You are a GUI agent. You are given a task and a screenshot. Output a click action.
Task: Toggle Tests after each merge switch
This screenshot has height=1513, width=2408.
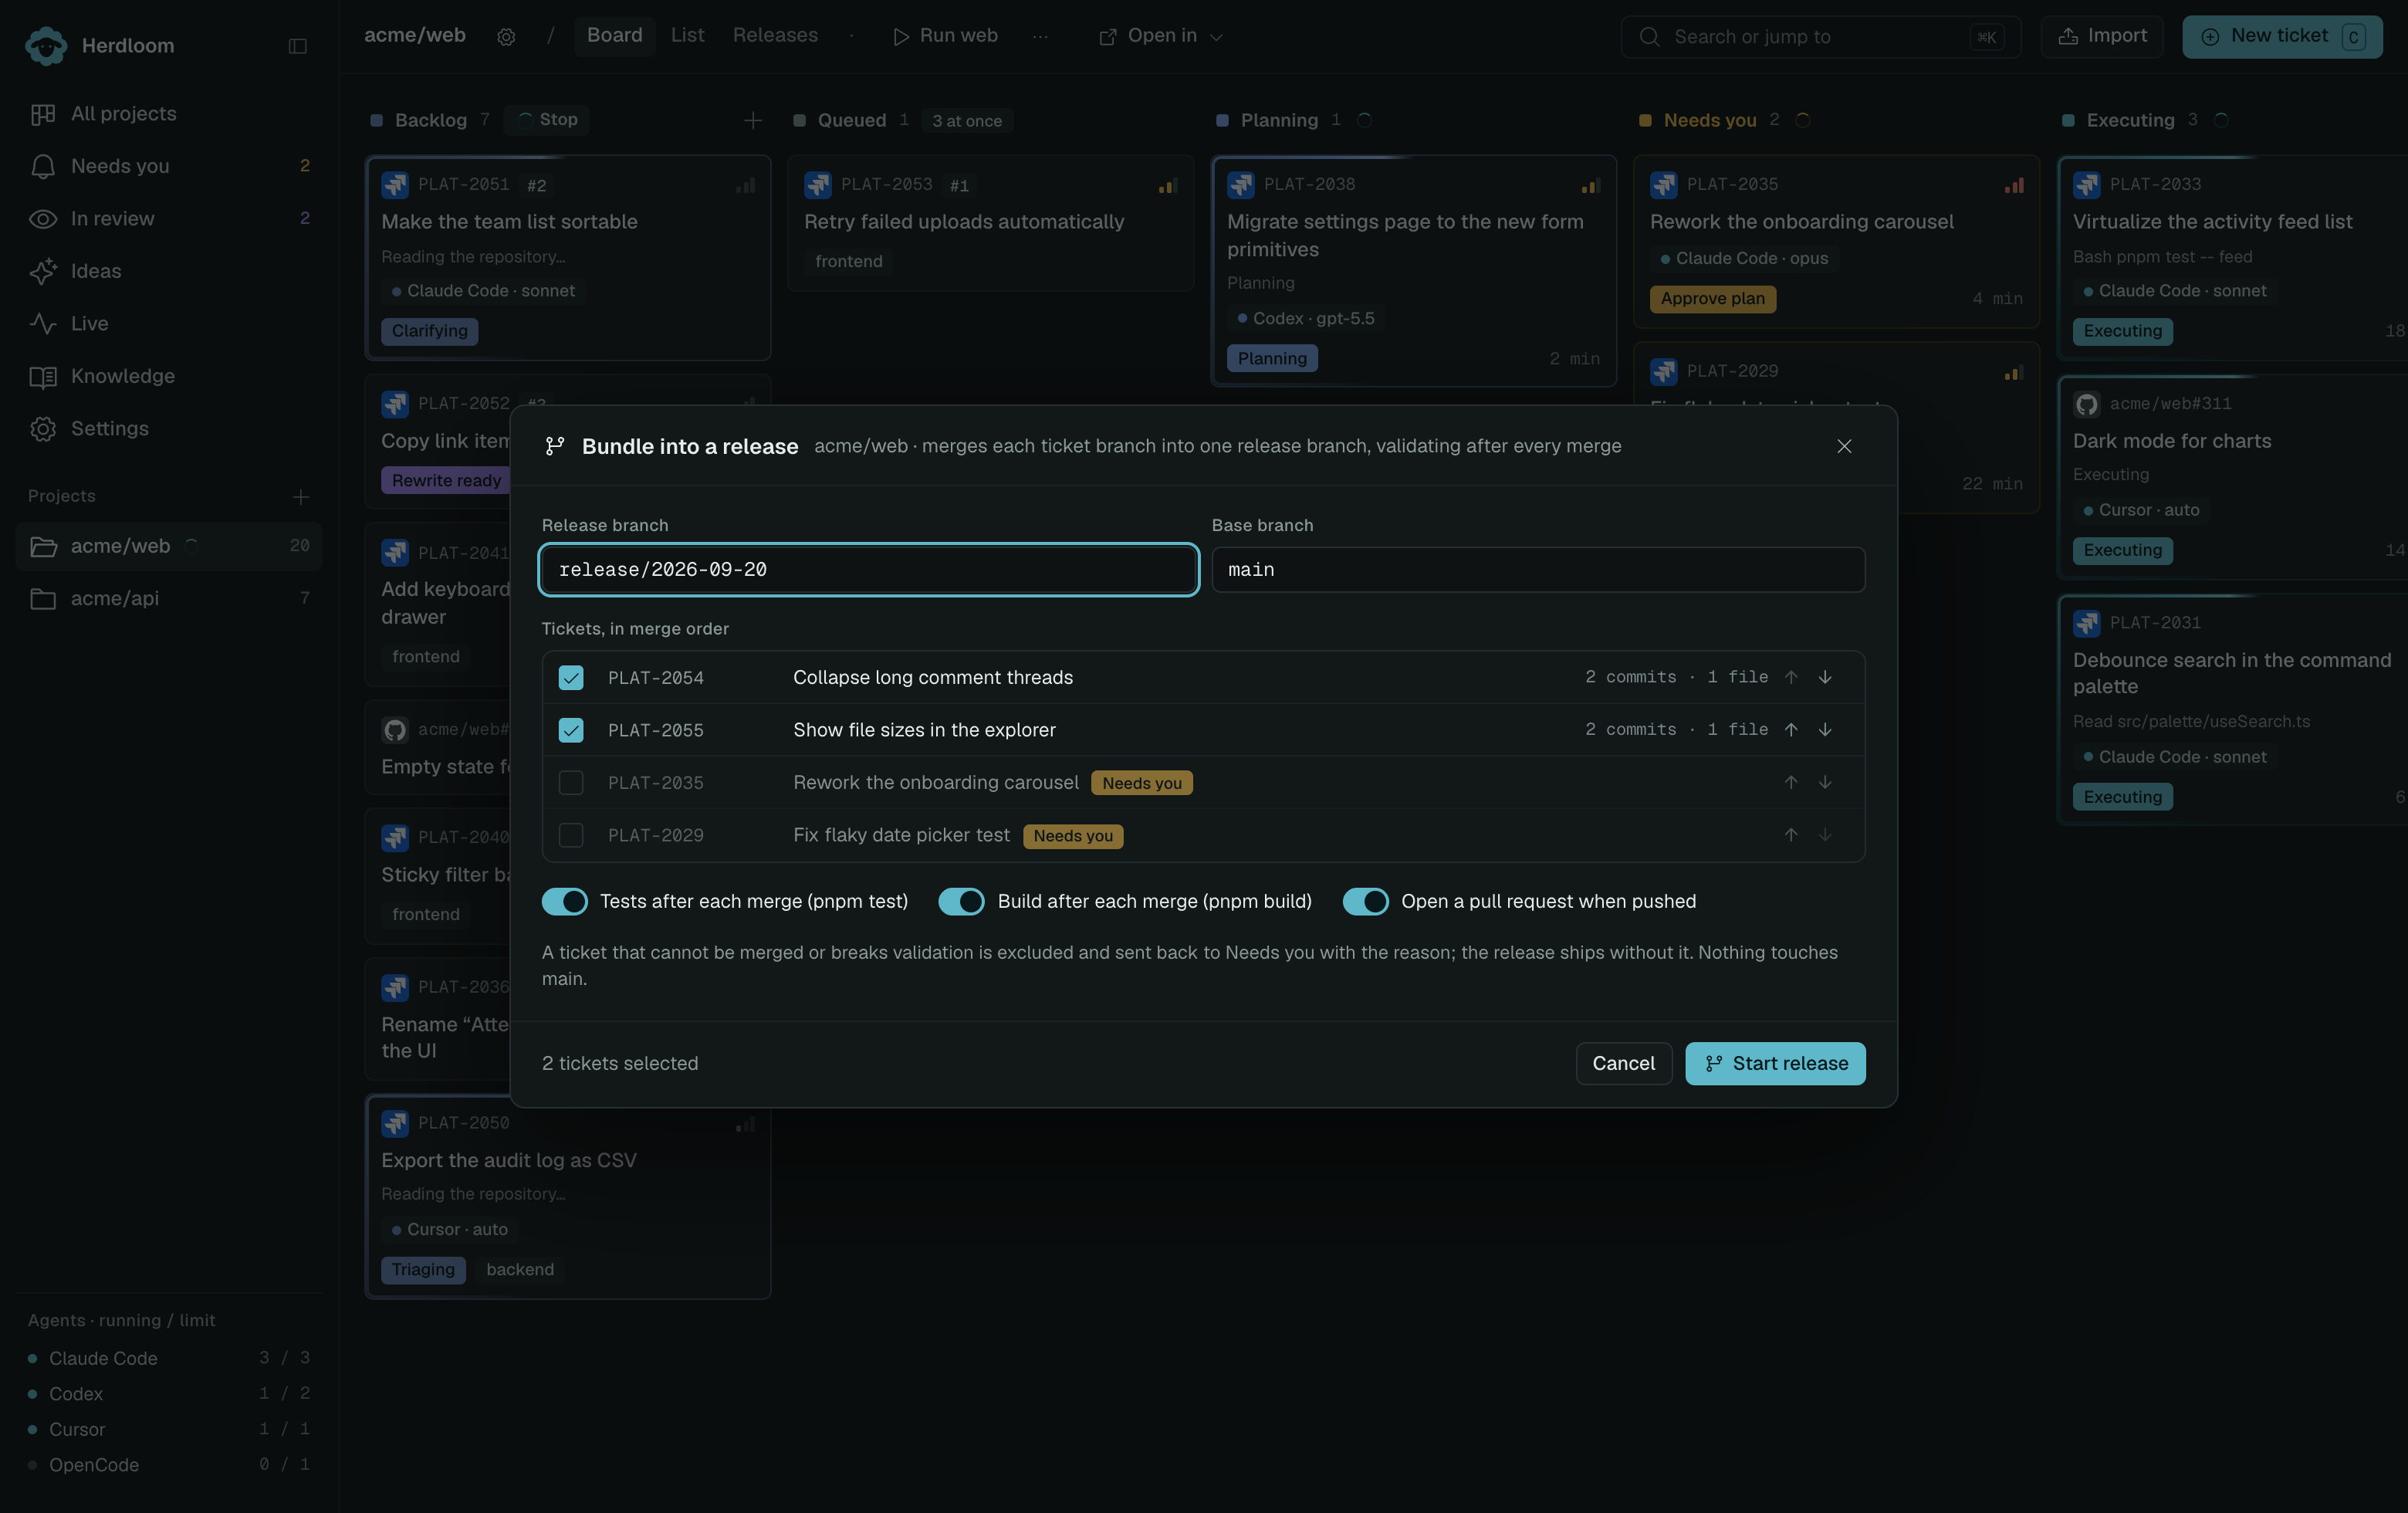coord(565,901)
